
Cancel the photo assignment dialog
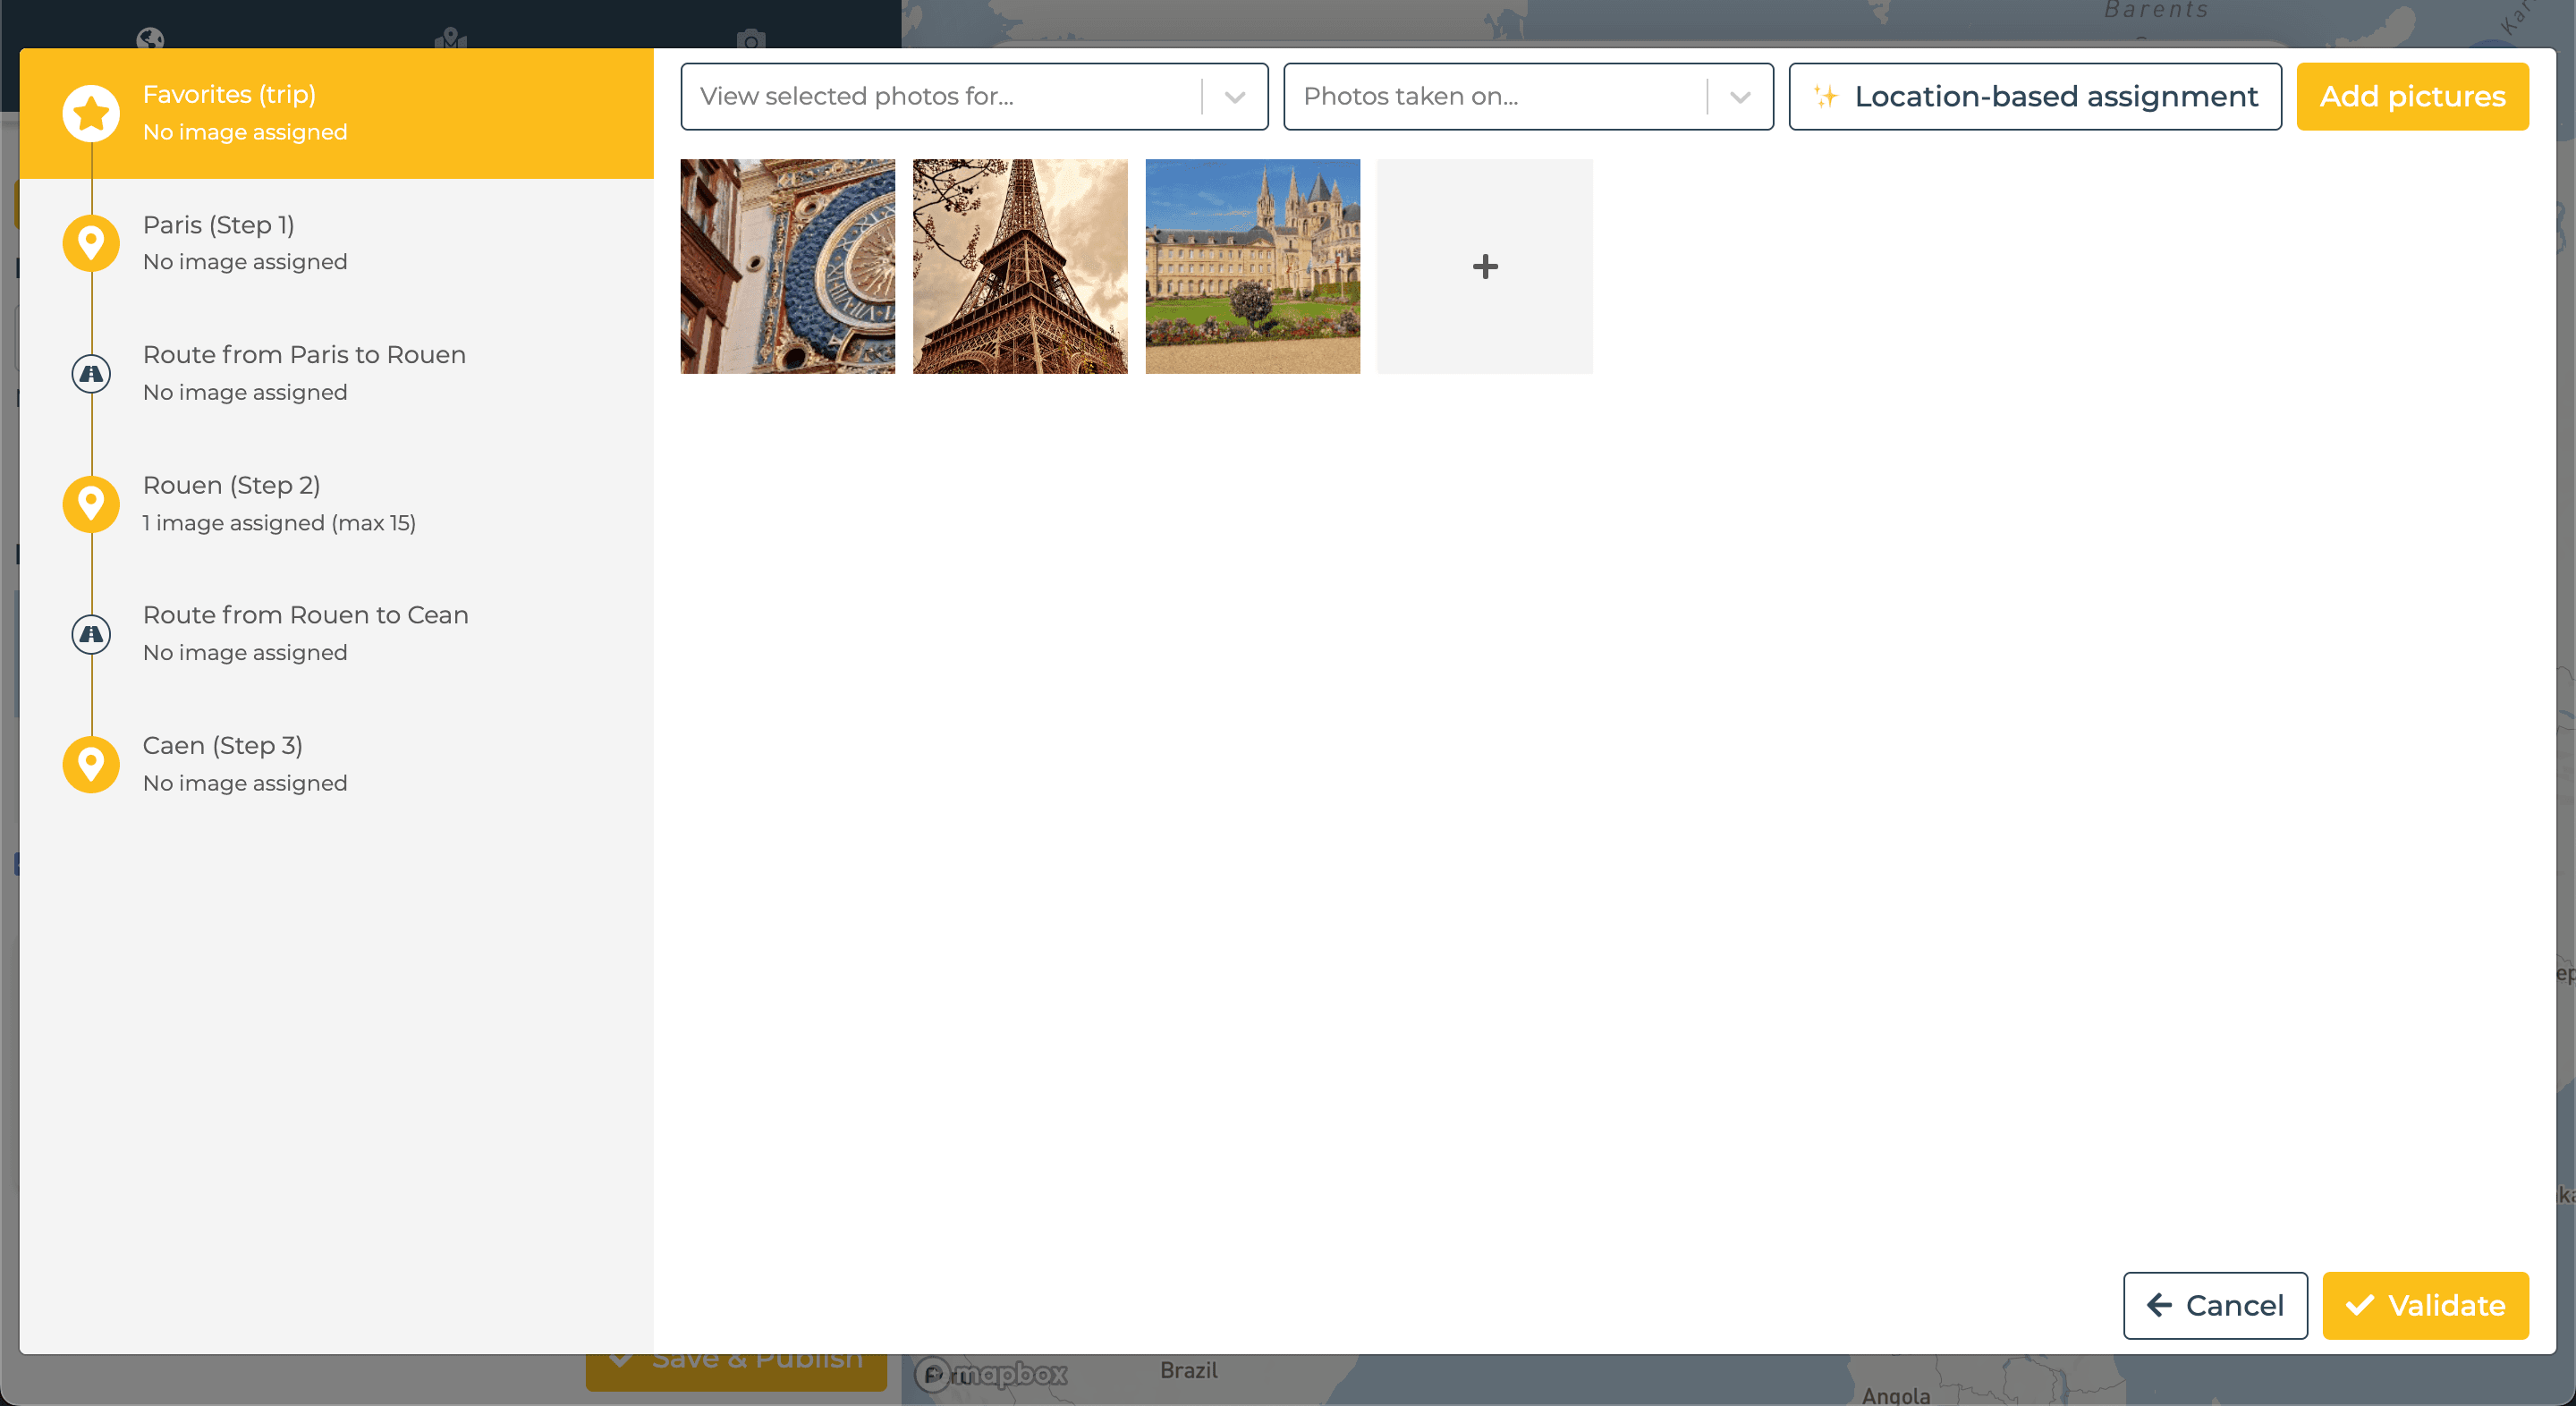pyautogui.click(x=2215, y=1305)
